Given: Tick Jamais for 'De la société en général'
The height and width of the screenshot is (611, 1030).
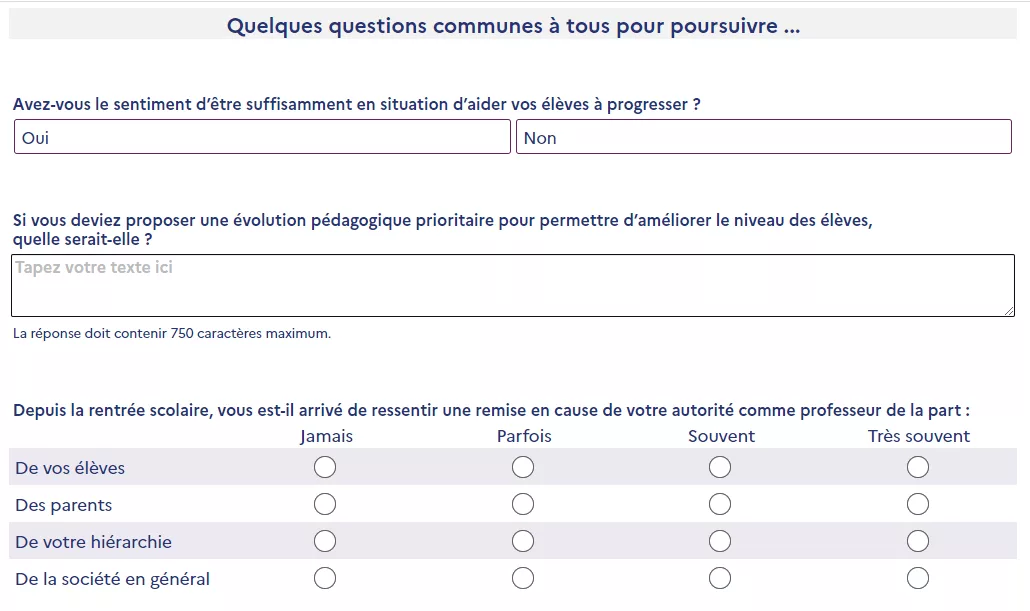Looking at the screenshot, I should pyautogui.click(x=325, y=578).
